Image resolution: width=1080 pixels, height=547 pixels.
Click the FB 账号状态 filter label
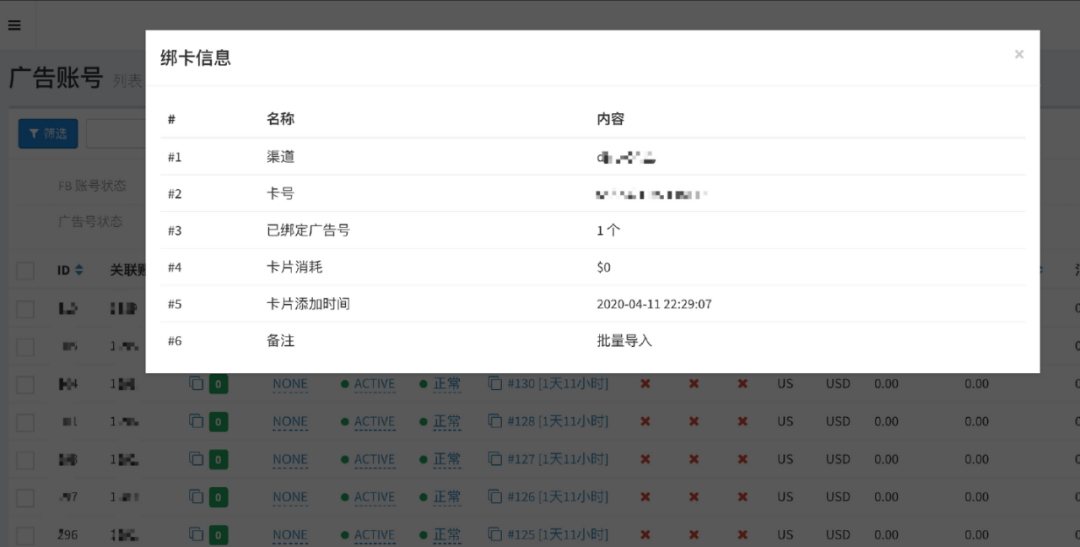coord(92,186)
